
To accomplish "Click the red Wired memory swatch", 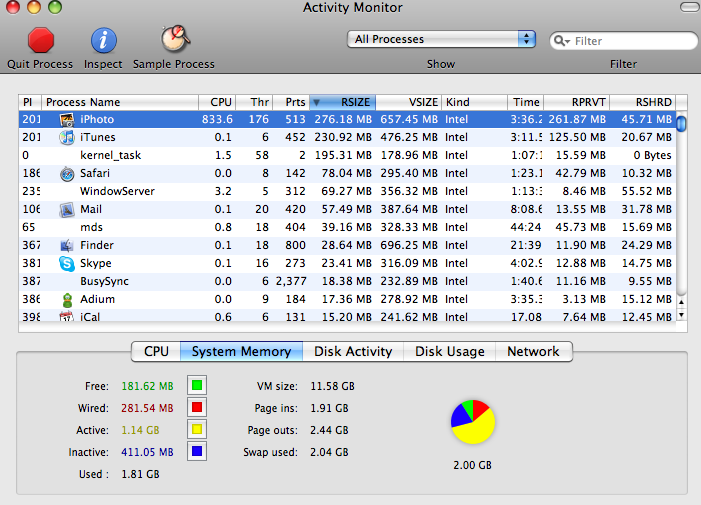I will click(197, 407).
